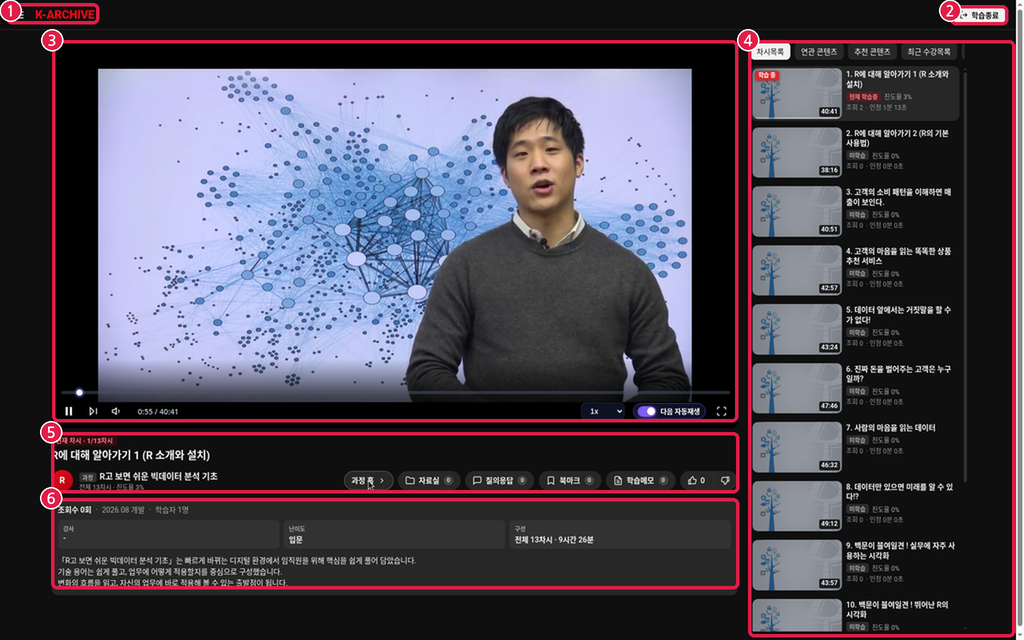The width and height of the screenshot is (1024, 640).
Task: Switch to the 차시목록 tab
Action: point(771,52)
